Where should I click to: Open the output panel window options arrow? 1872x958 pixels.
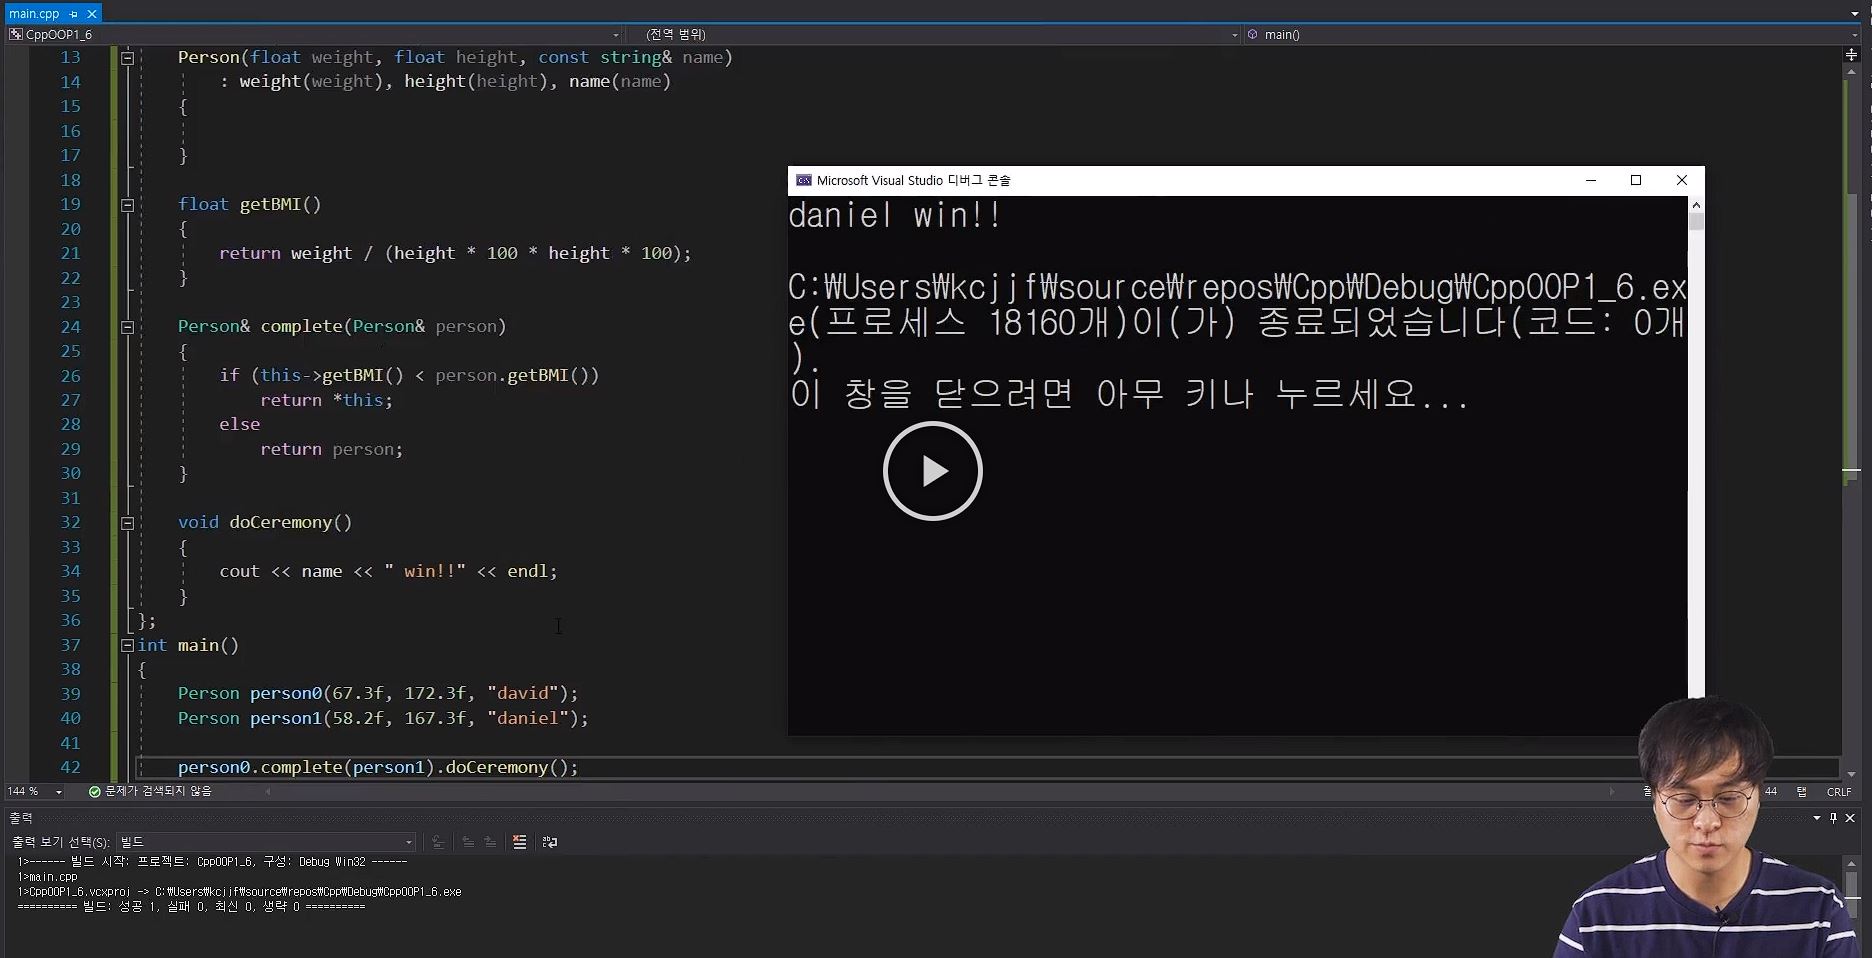click(1817, 818)
